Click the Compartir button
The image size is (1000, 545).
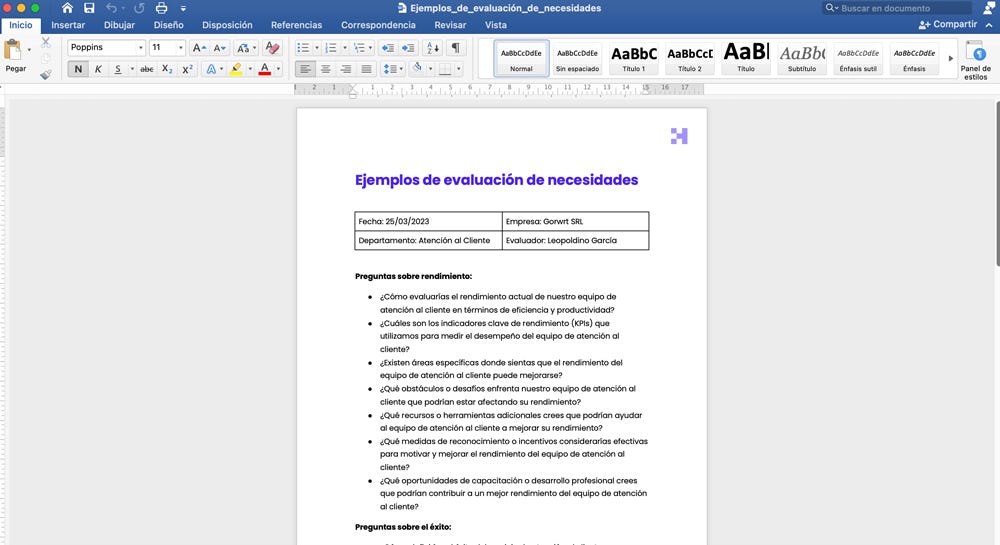(x=947, y=24)
